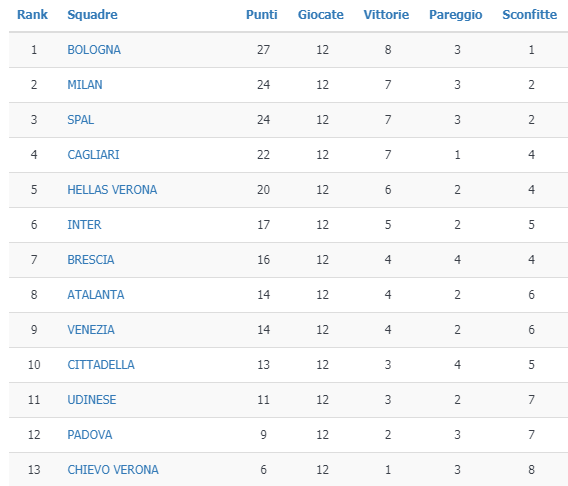Click the VENEZIA team link

(91, 330)
